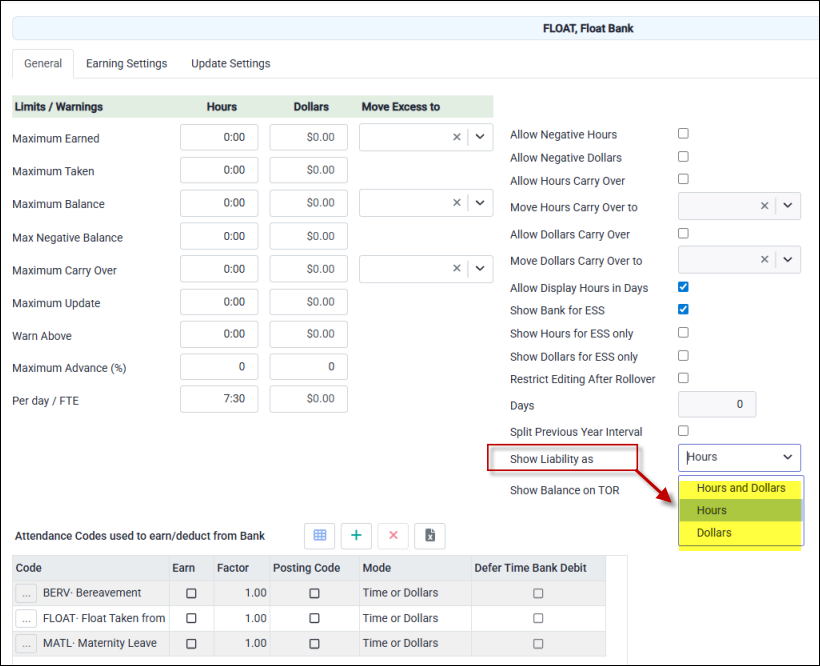Image resolution: width=820 pixels, height=666 pixels.
Task: Expand the Move Dollars Carry Over to dropdown
Action: pos(788,260)
